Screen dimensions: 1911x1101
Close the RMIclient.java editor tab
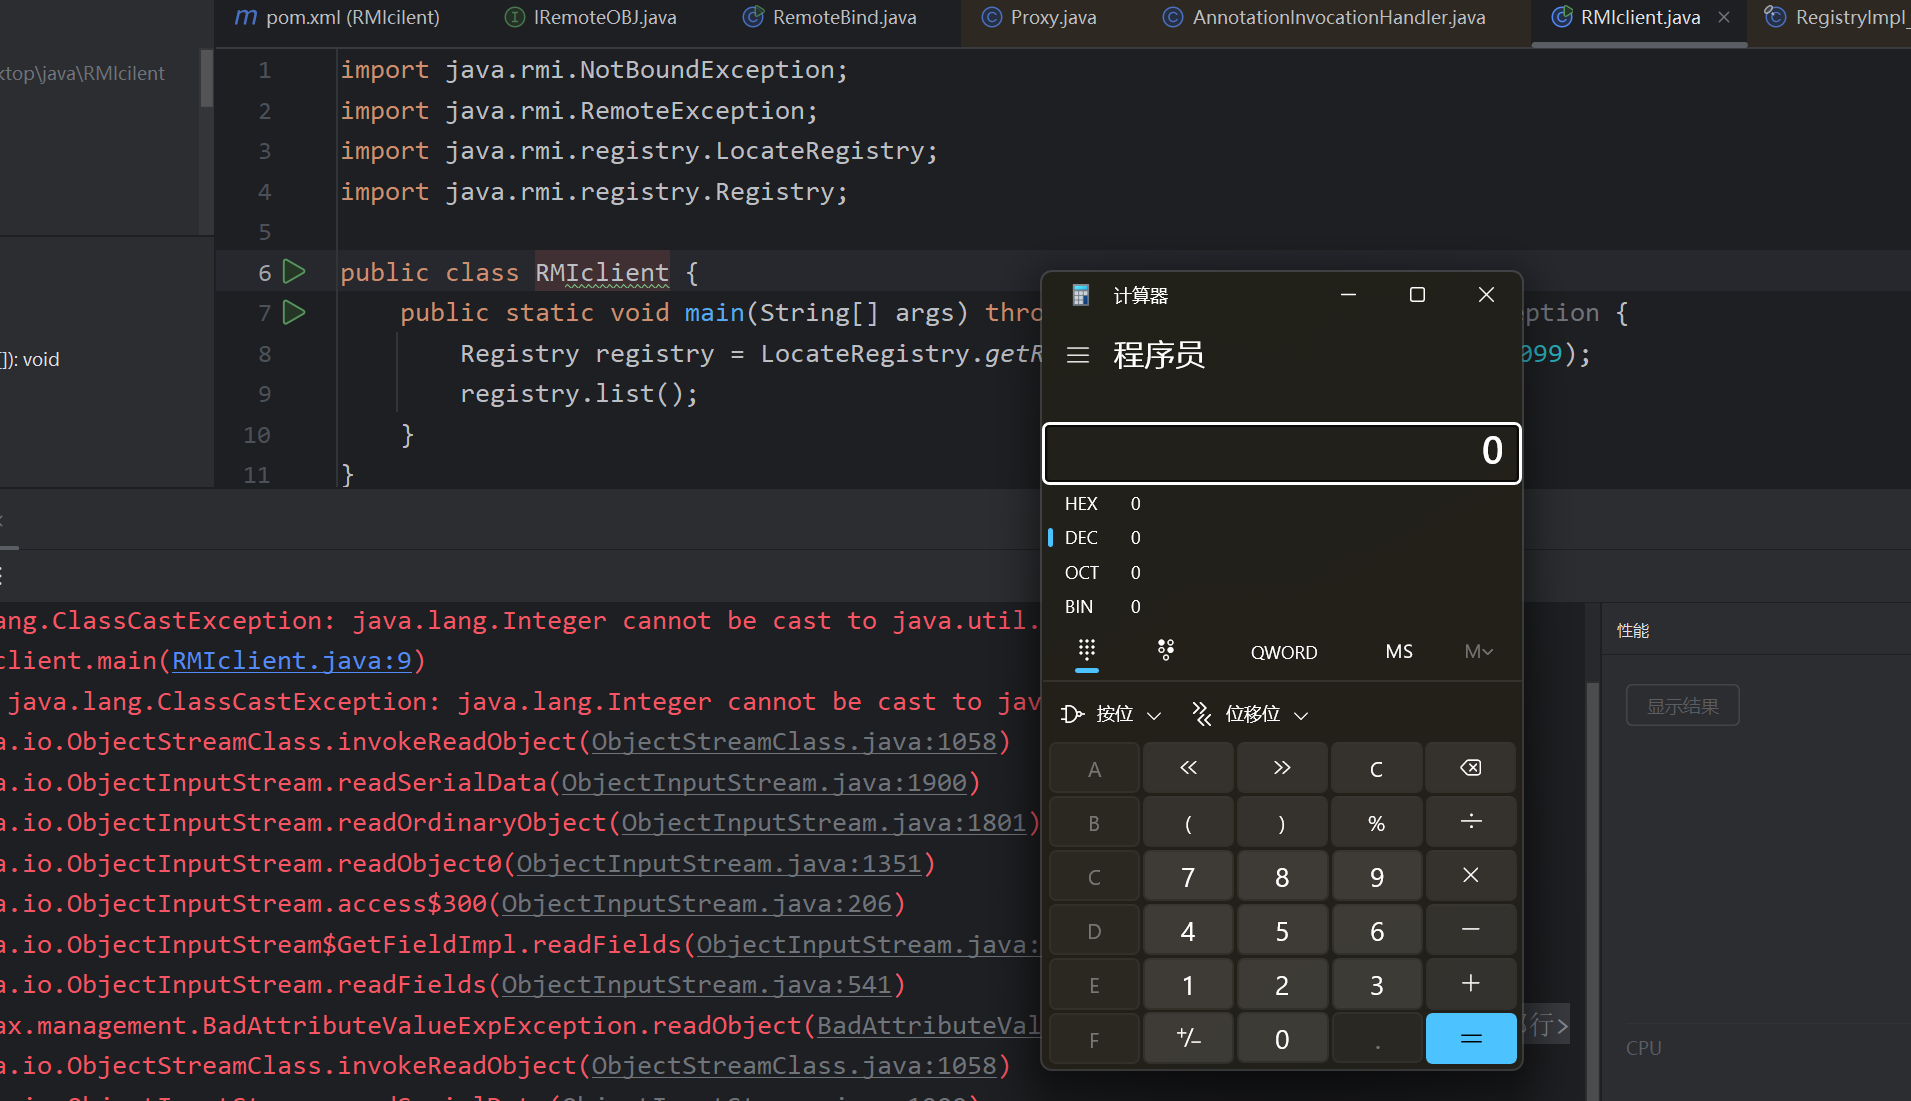pyautogui.click(x=1724, y=17)
